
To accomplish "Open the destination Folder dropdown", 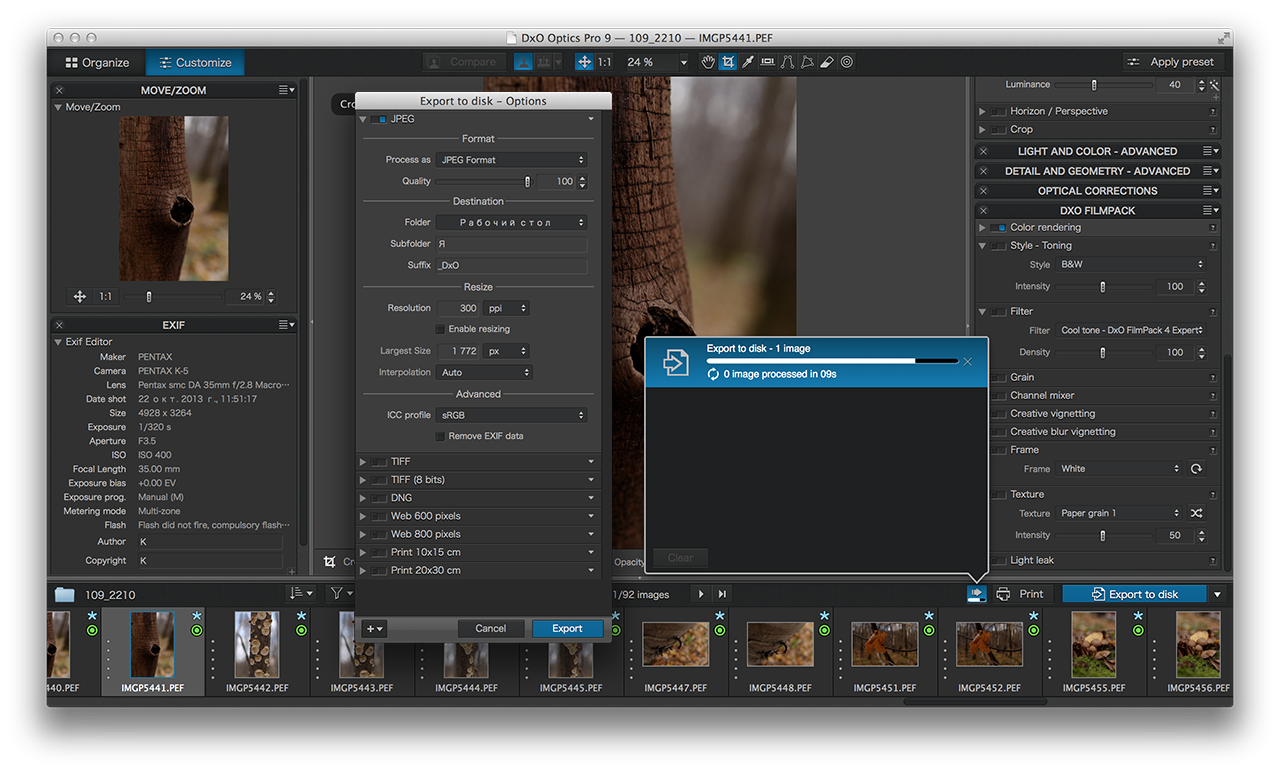I will 512,222.
